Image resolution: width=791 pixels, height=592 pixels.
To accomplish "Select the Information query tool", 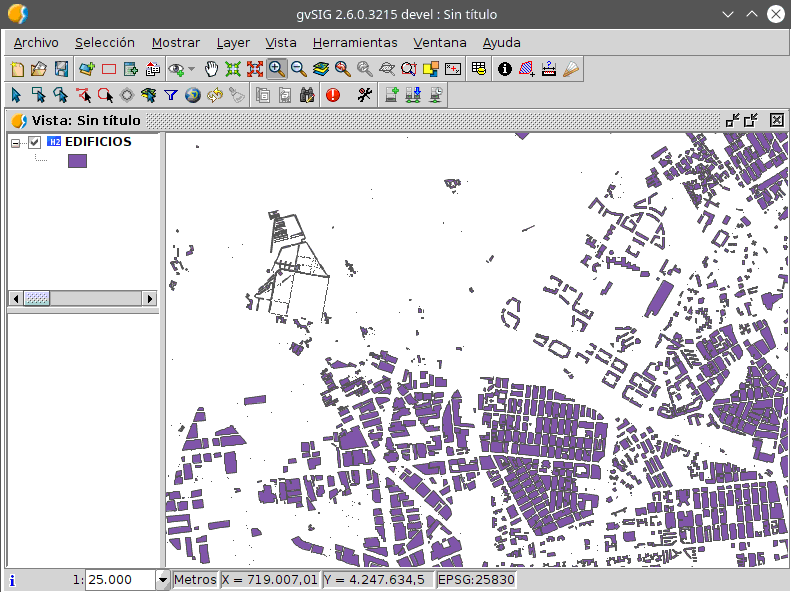I will (x=504, y=69).
